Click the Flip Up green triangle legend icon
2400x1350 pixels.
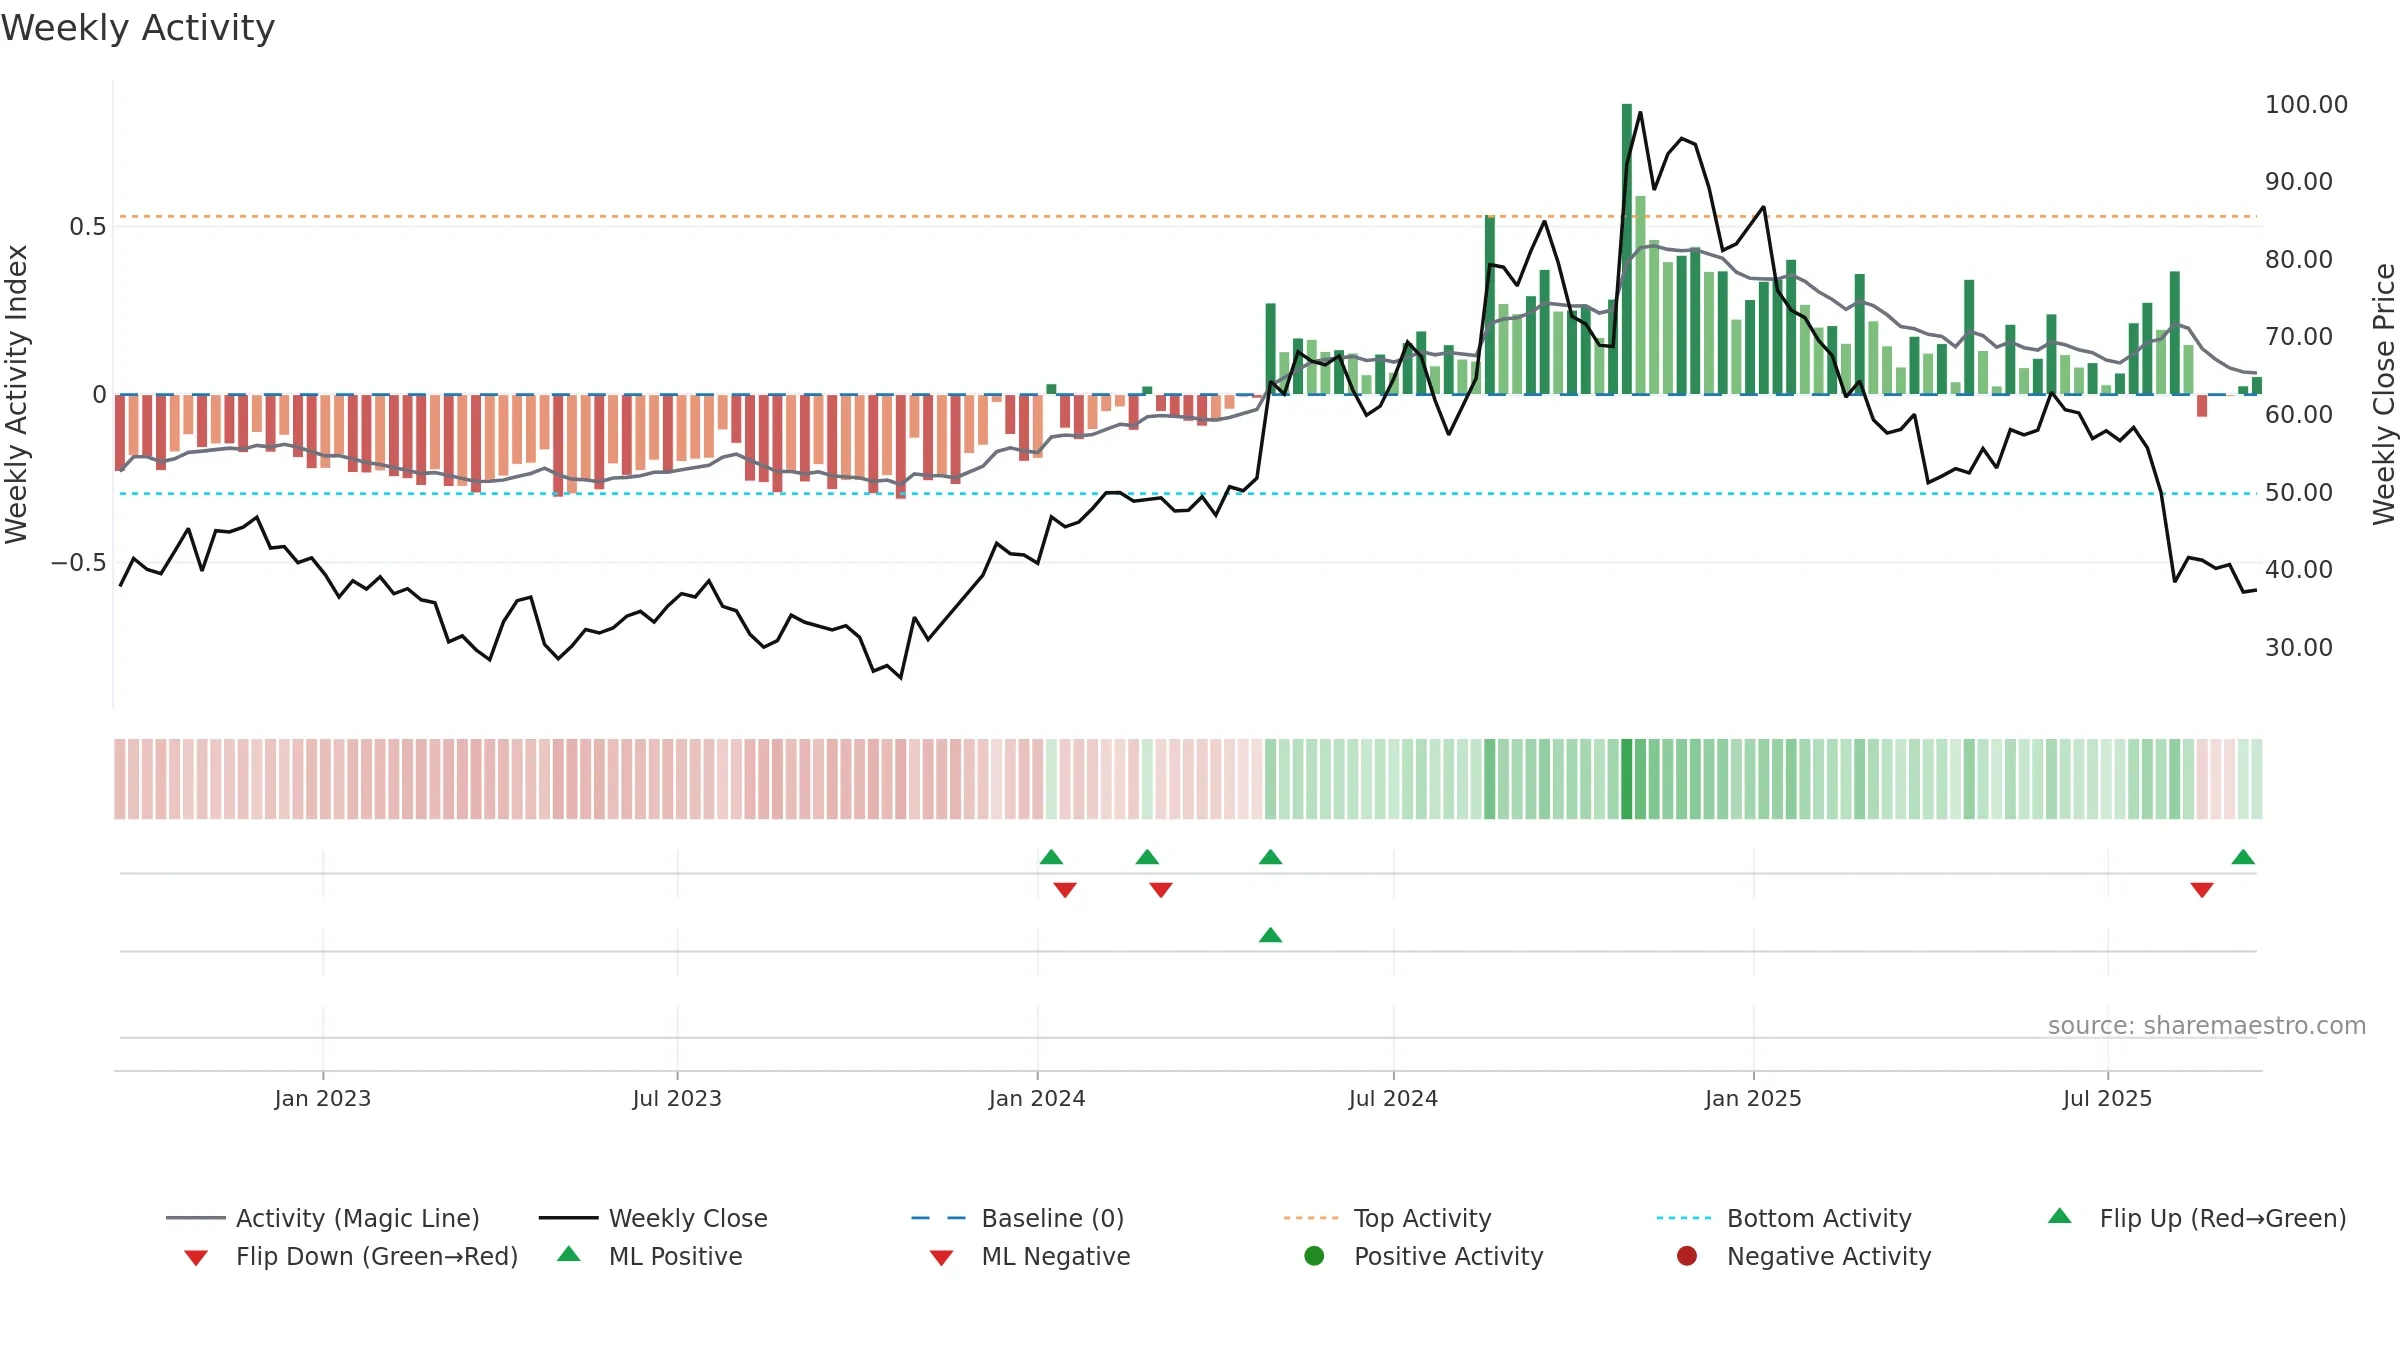click(2060, 1216)
